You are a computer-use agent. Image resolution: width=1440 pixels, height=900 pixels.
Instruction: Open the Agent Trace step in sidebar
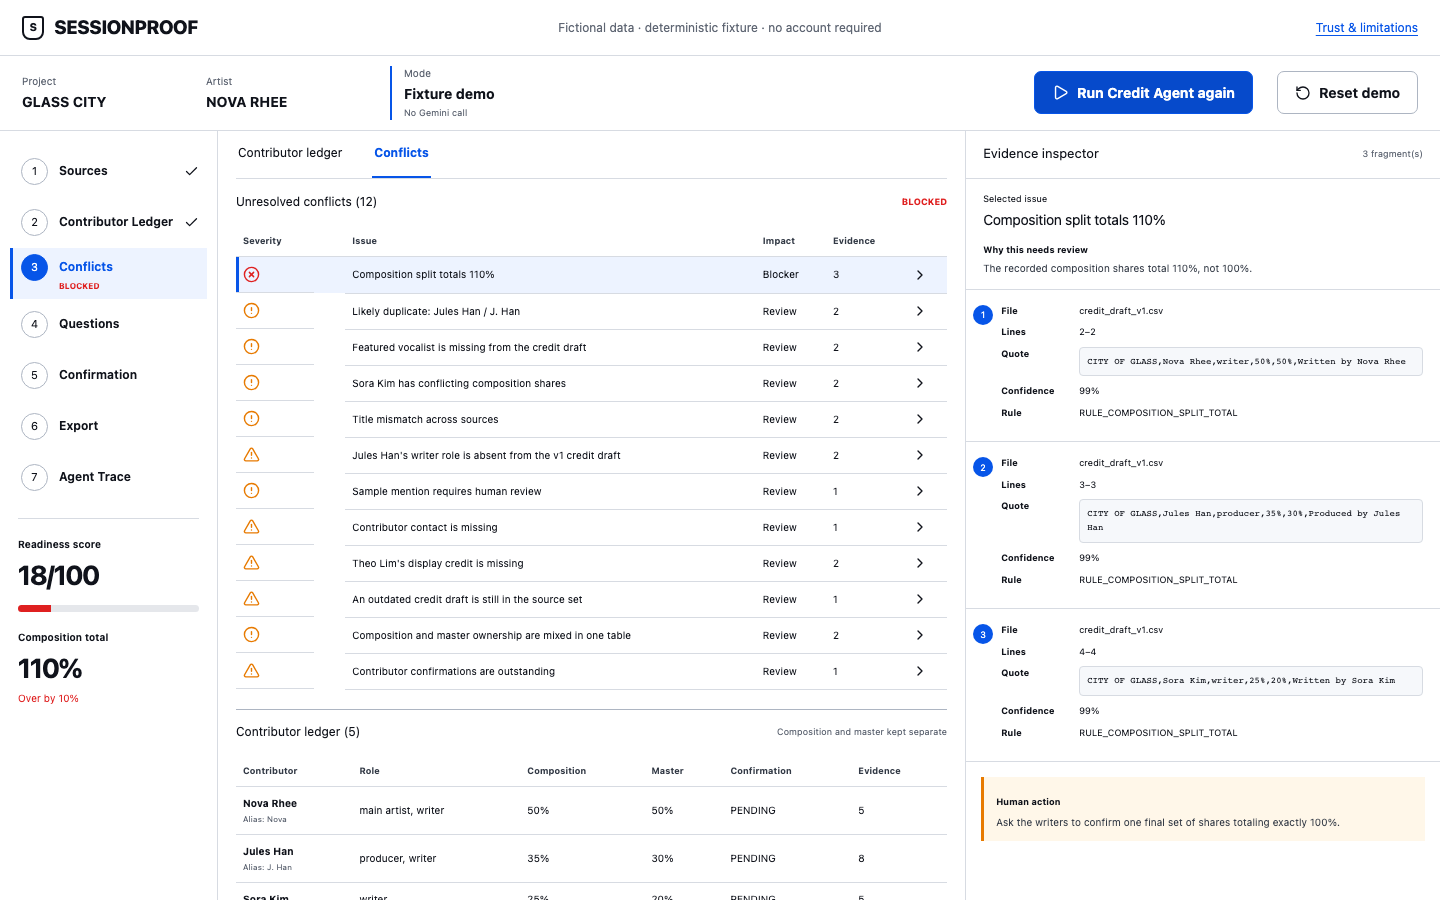pos(109,477)
